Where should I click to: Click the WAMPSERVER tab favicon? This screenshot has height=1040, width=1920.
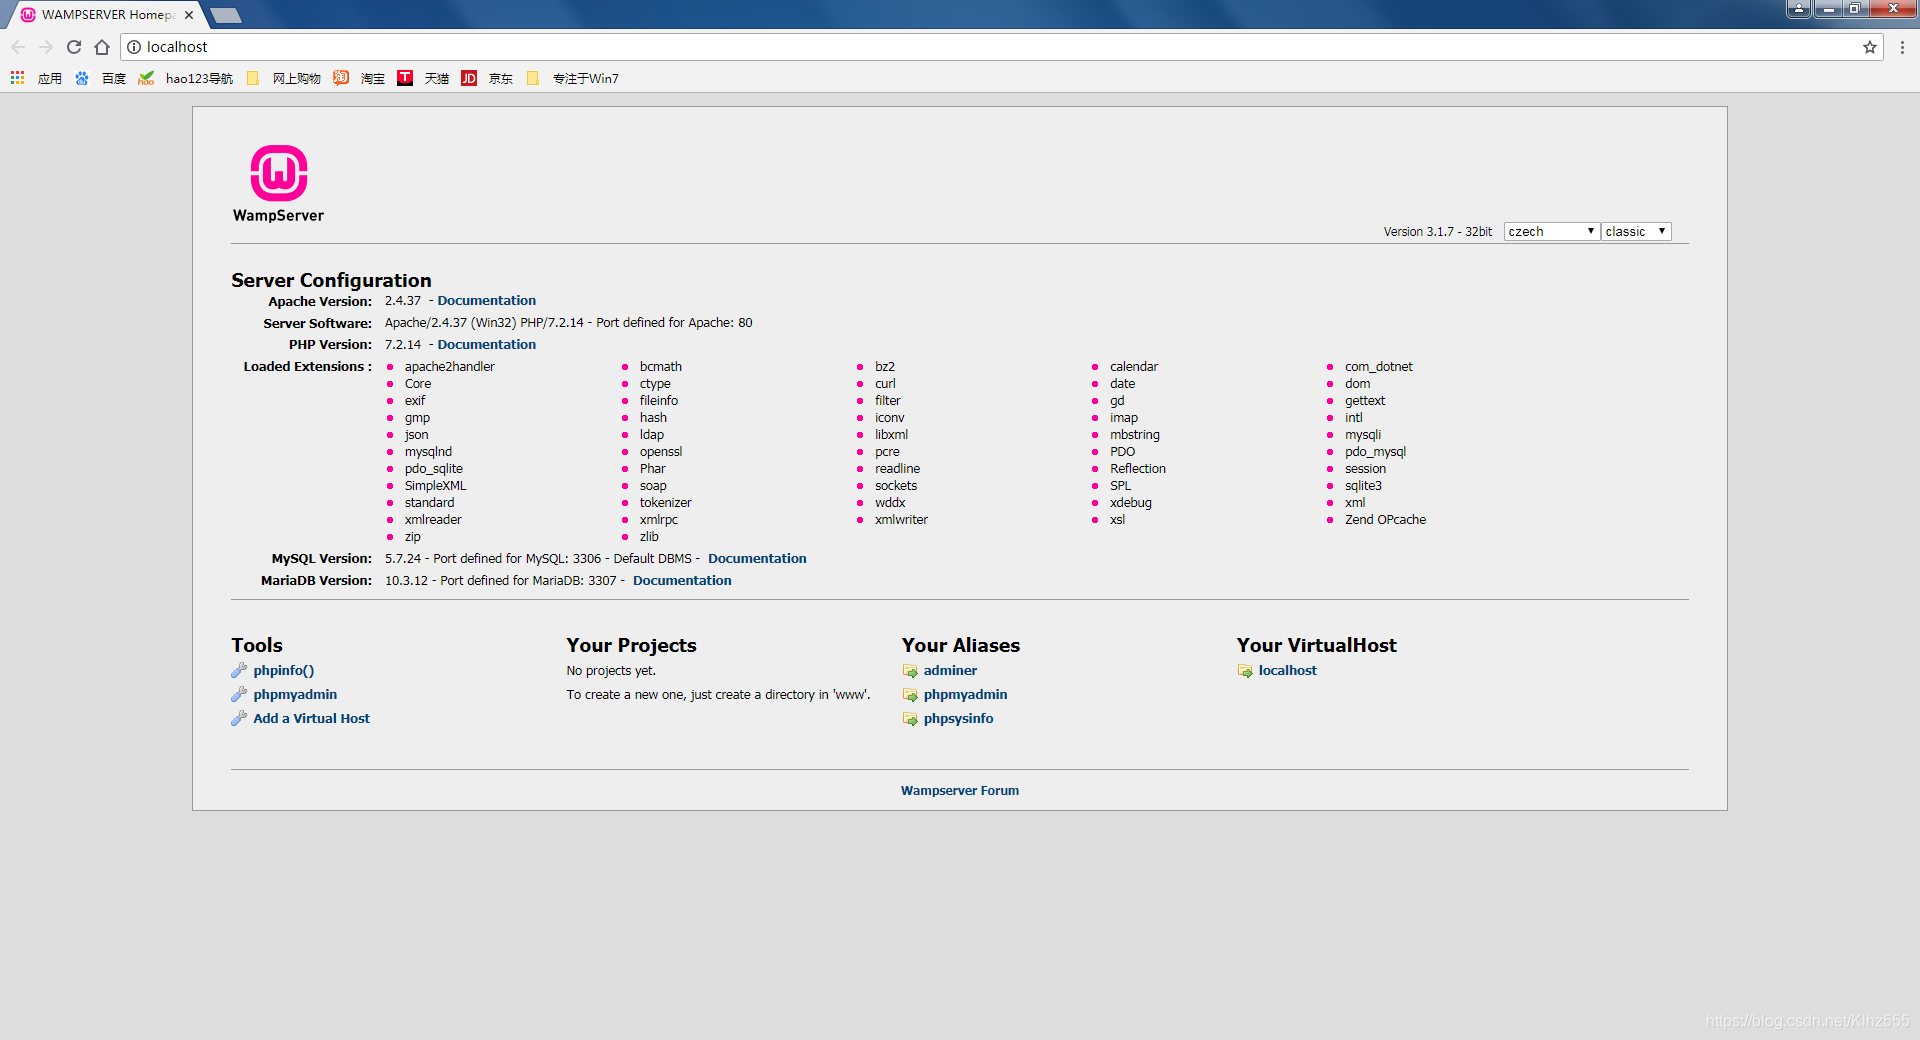[x=28, y=15]
